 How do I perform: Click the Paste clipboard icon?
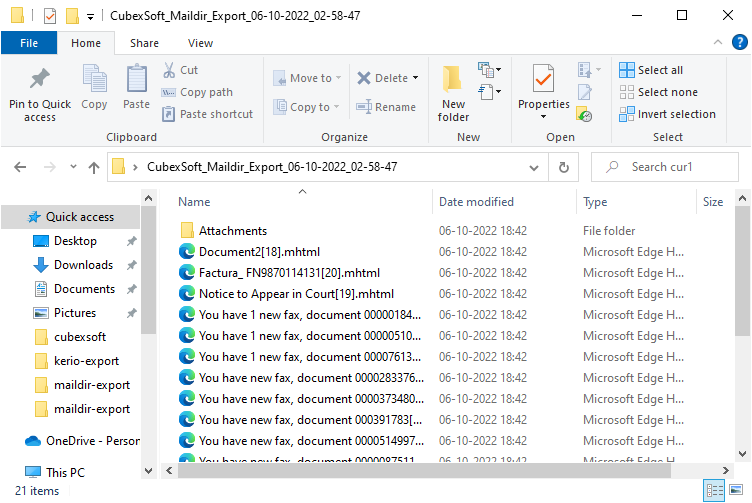click(x=137, y=78)
